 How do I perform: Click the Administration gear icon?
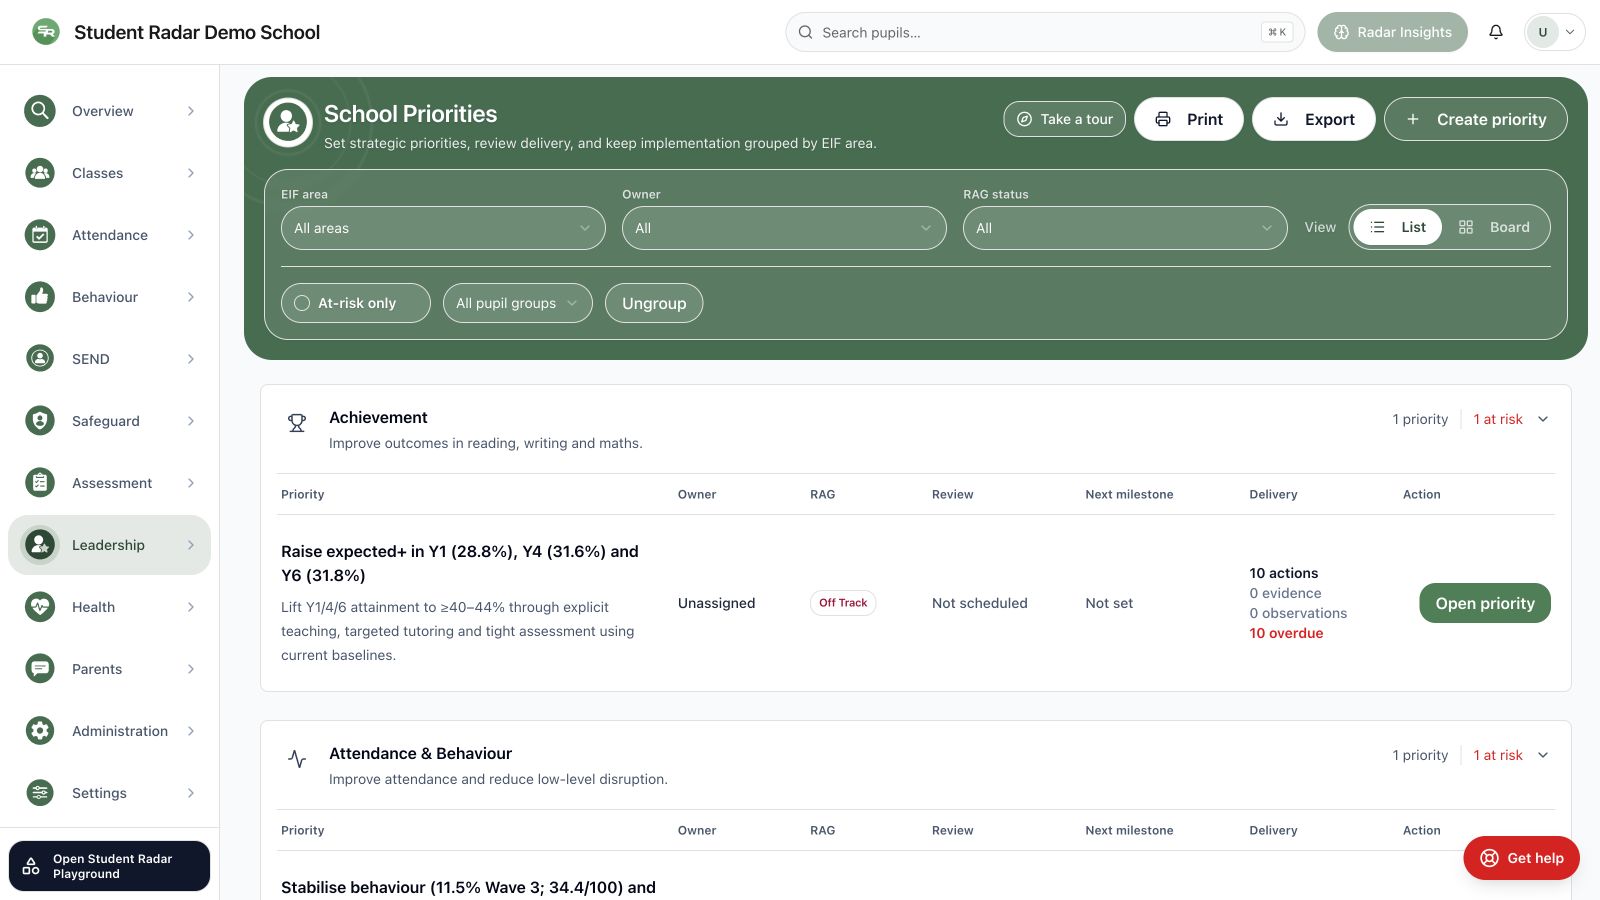coord(40,731)
